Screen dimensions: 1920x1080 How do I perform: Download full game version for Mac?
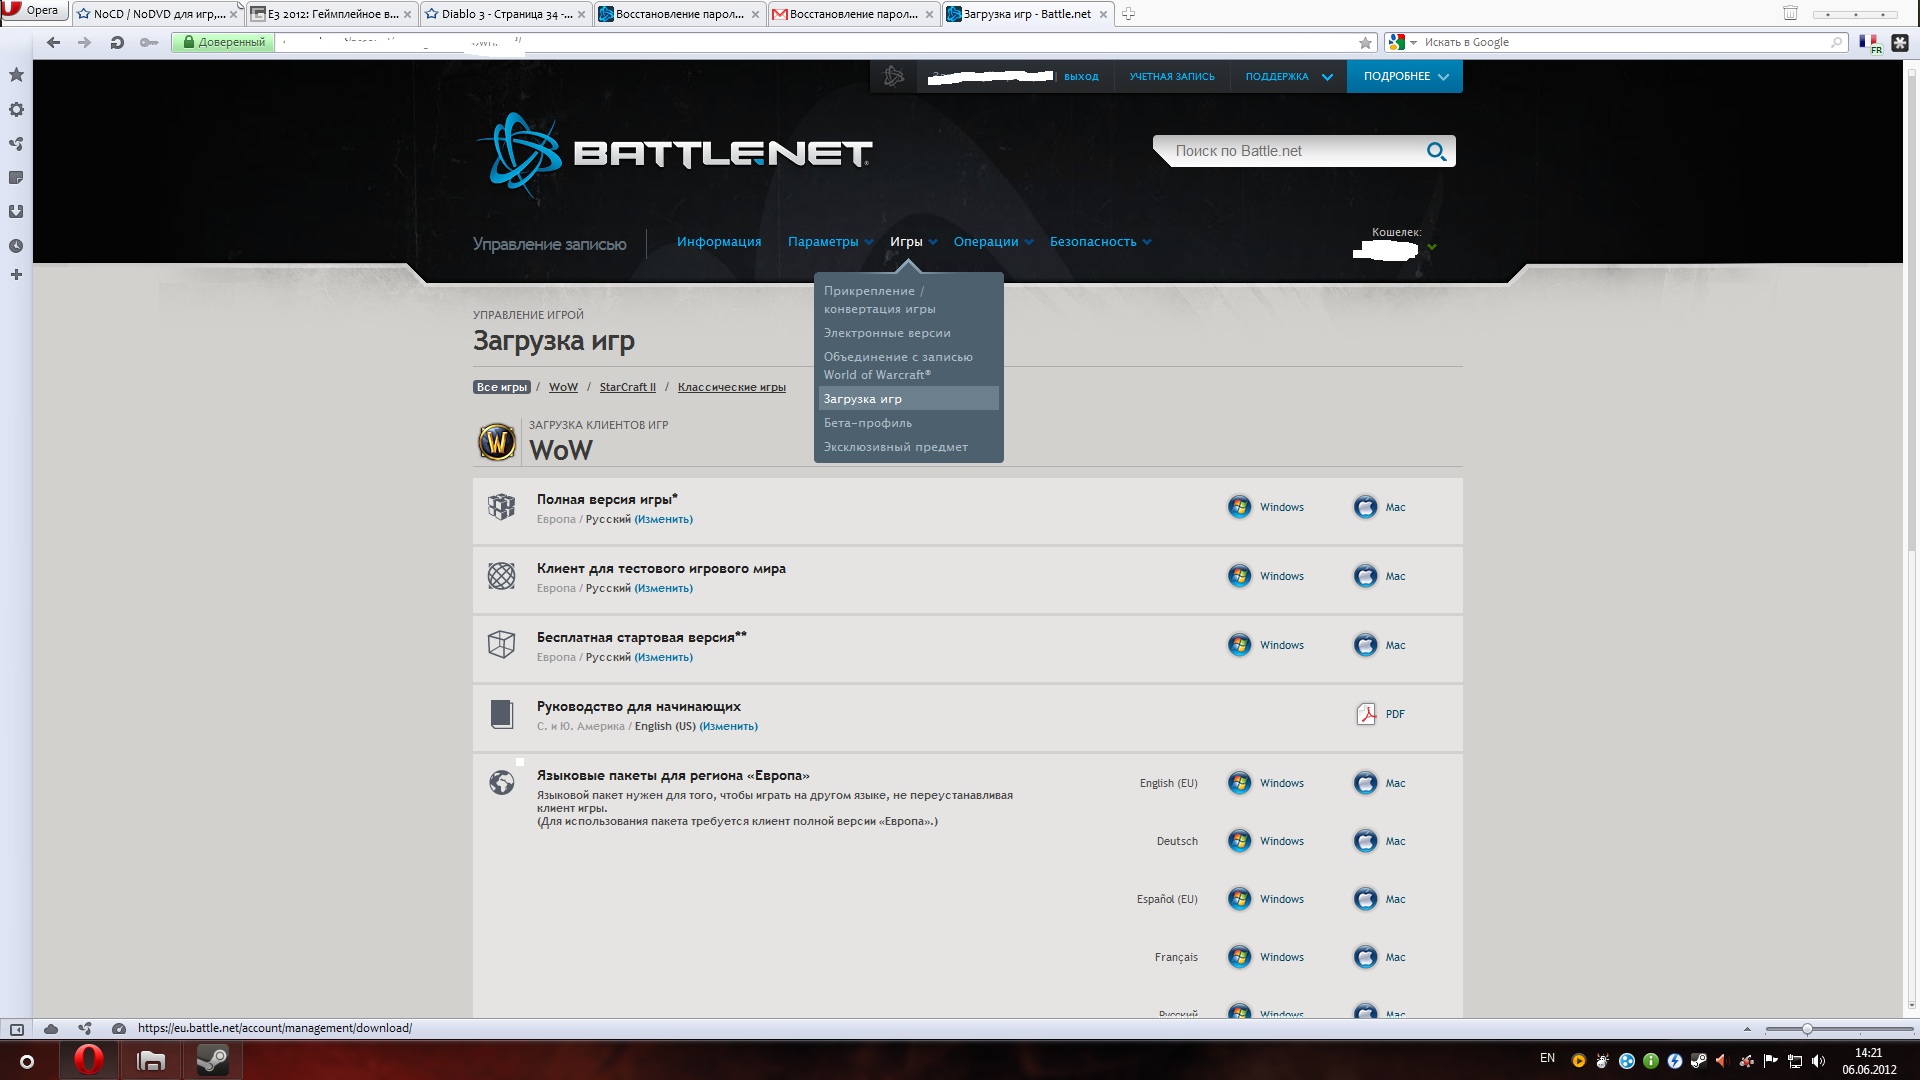(1379, 507)
